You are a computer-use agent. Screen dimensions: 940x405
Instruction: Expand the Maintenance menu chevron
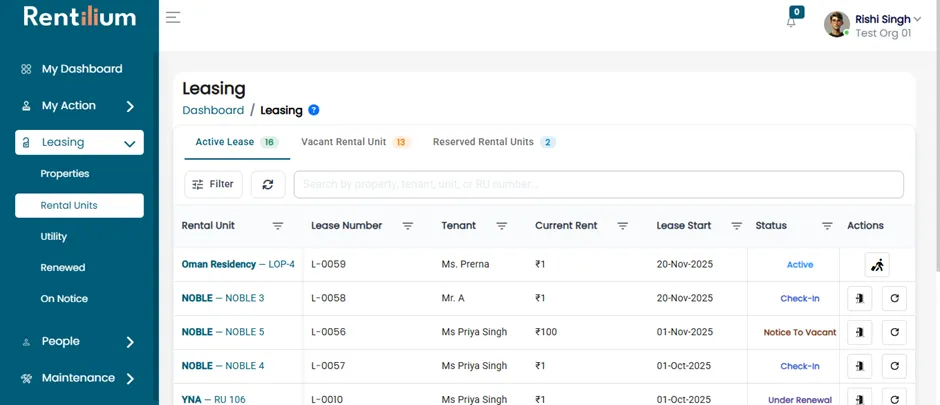[x=130, y=379]
